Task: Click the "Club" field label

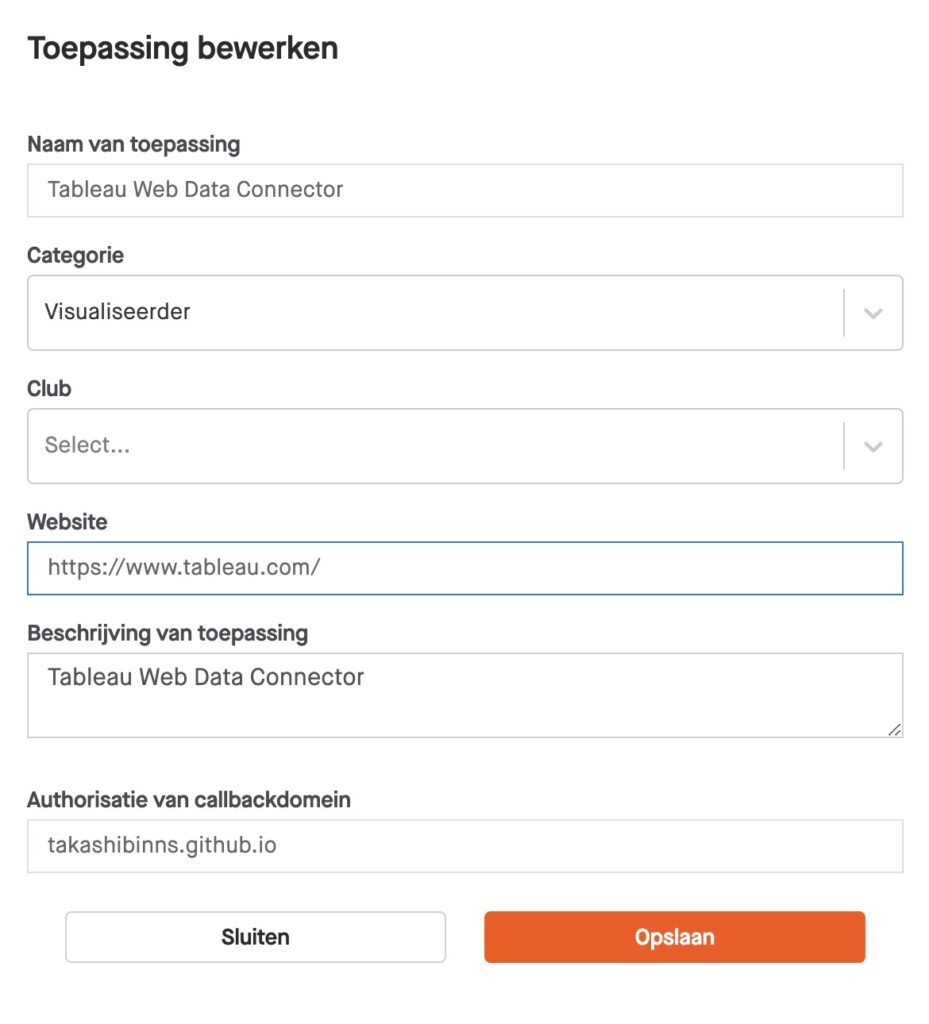Action: point(50,388)
